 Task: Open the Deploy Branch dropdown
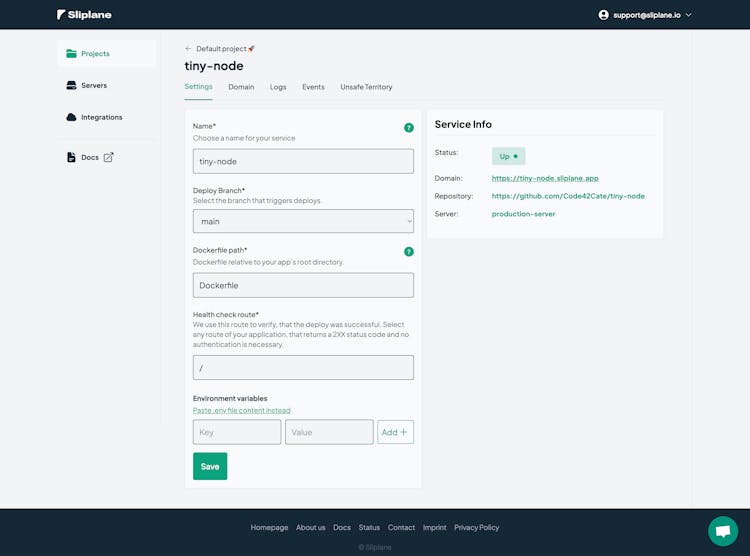tap(303, 222)
